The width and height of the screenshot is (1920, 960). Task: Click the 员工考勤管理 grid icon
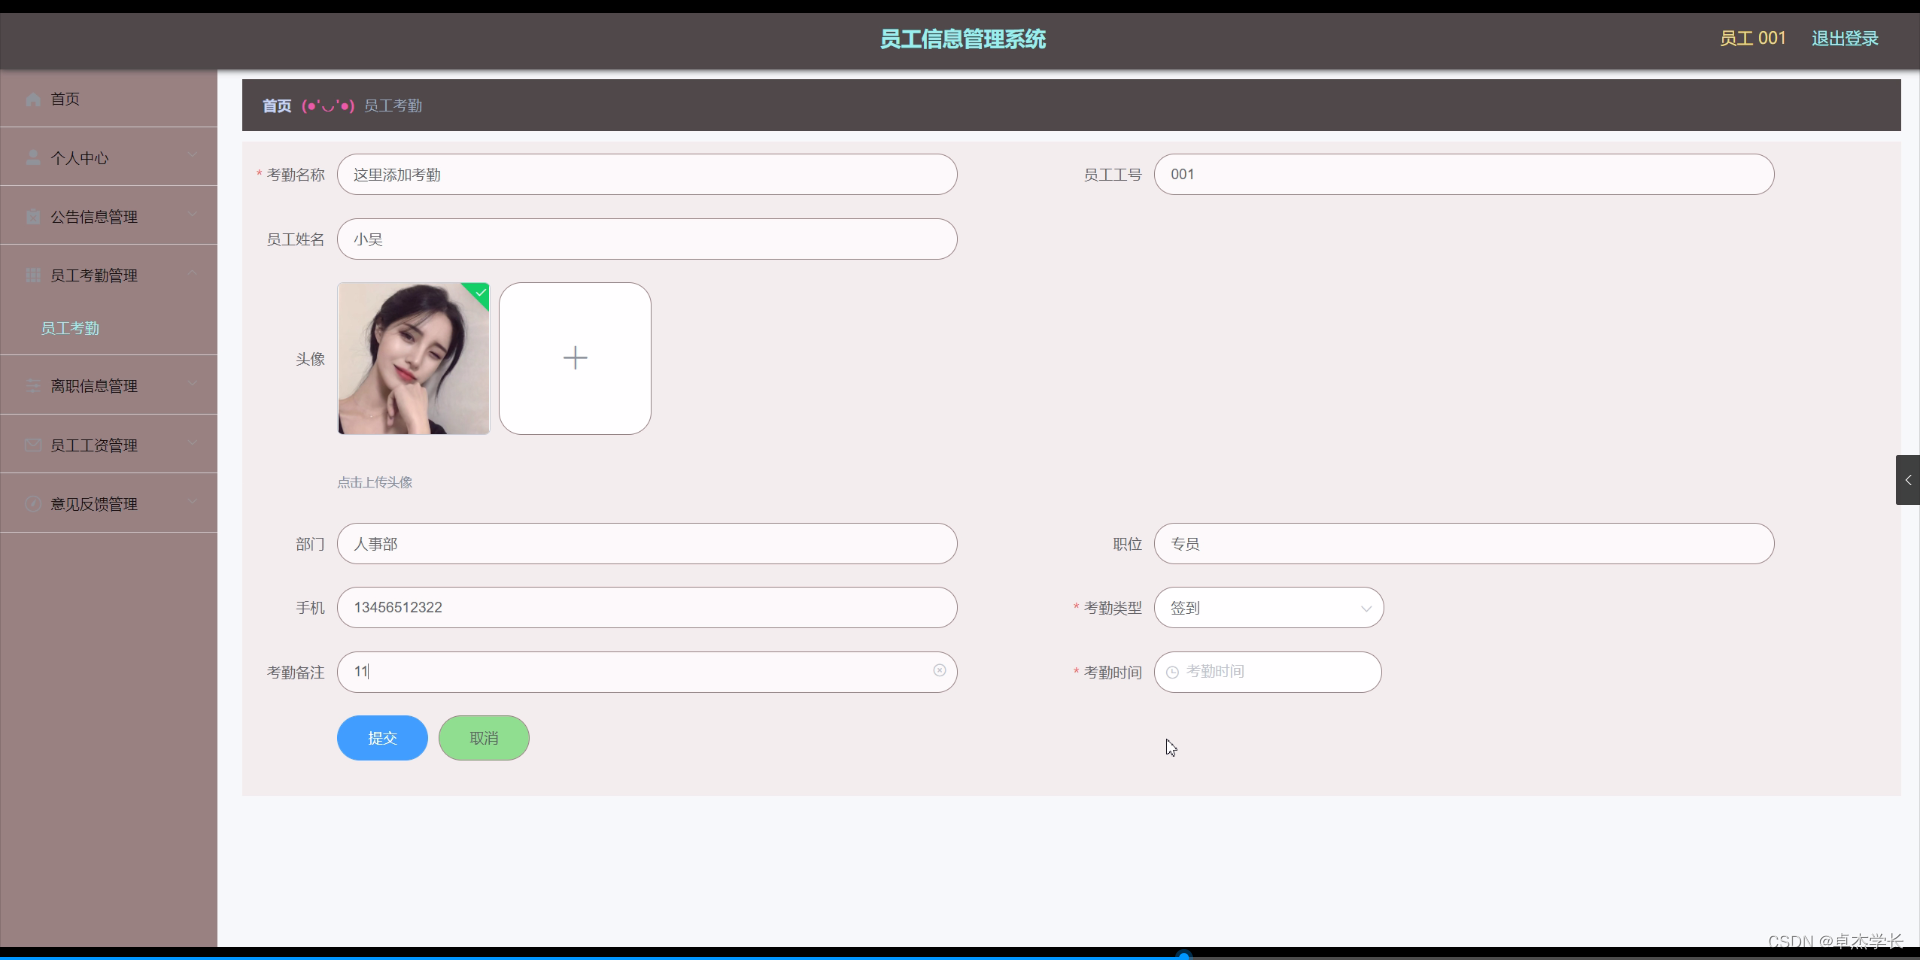(x=31, y=275)
